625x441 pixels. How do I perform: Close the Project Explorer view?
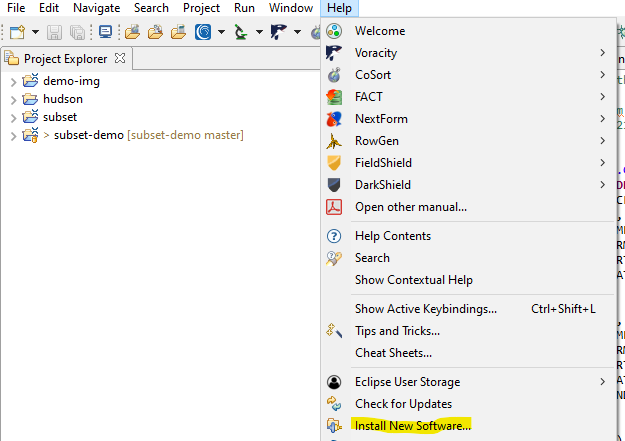click(120, 58)
